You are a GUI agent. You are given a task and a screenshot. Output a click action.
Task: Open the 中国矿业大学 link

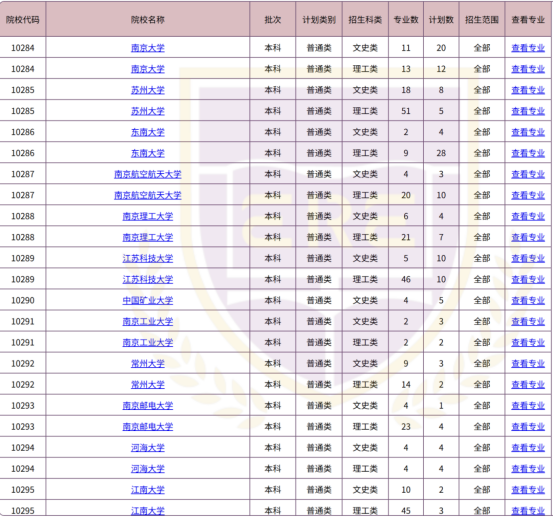coord(147,300)
